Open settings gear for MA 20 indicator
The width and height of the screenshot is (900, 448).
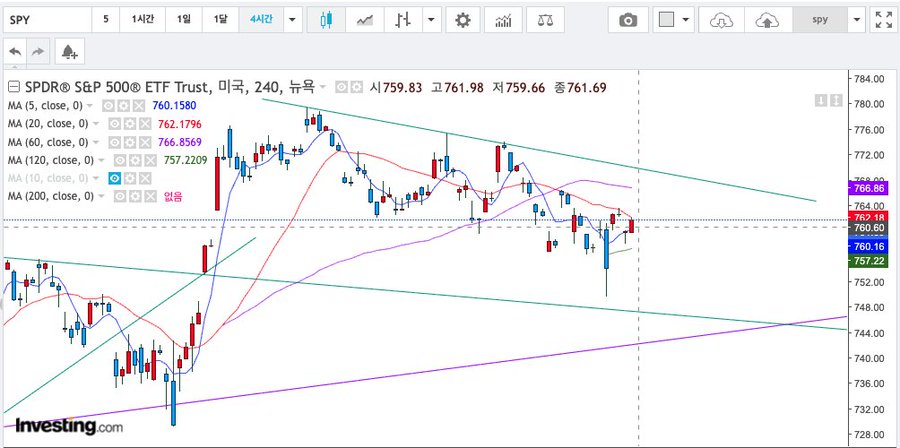click(x=129, y=124)
